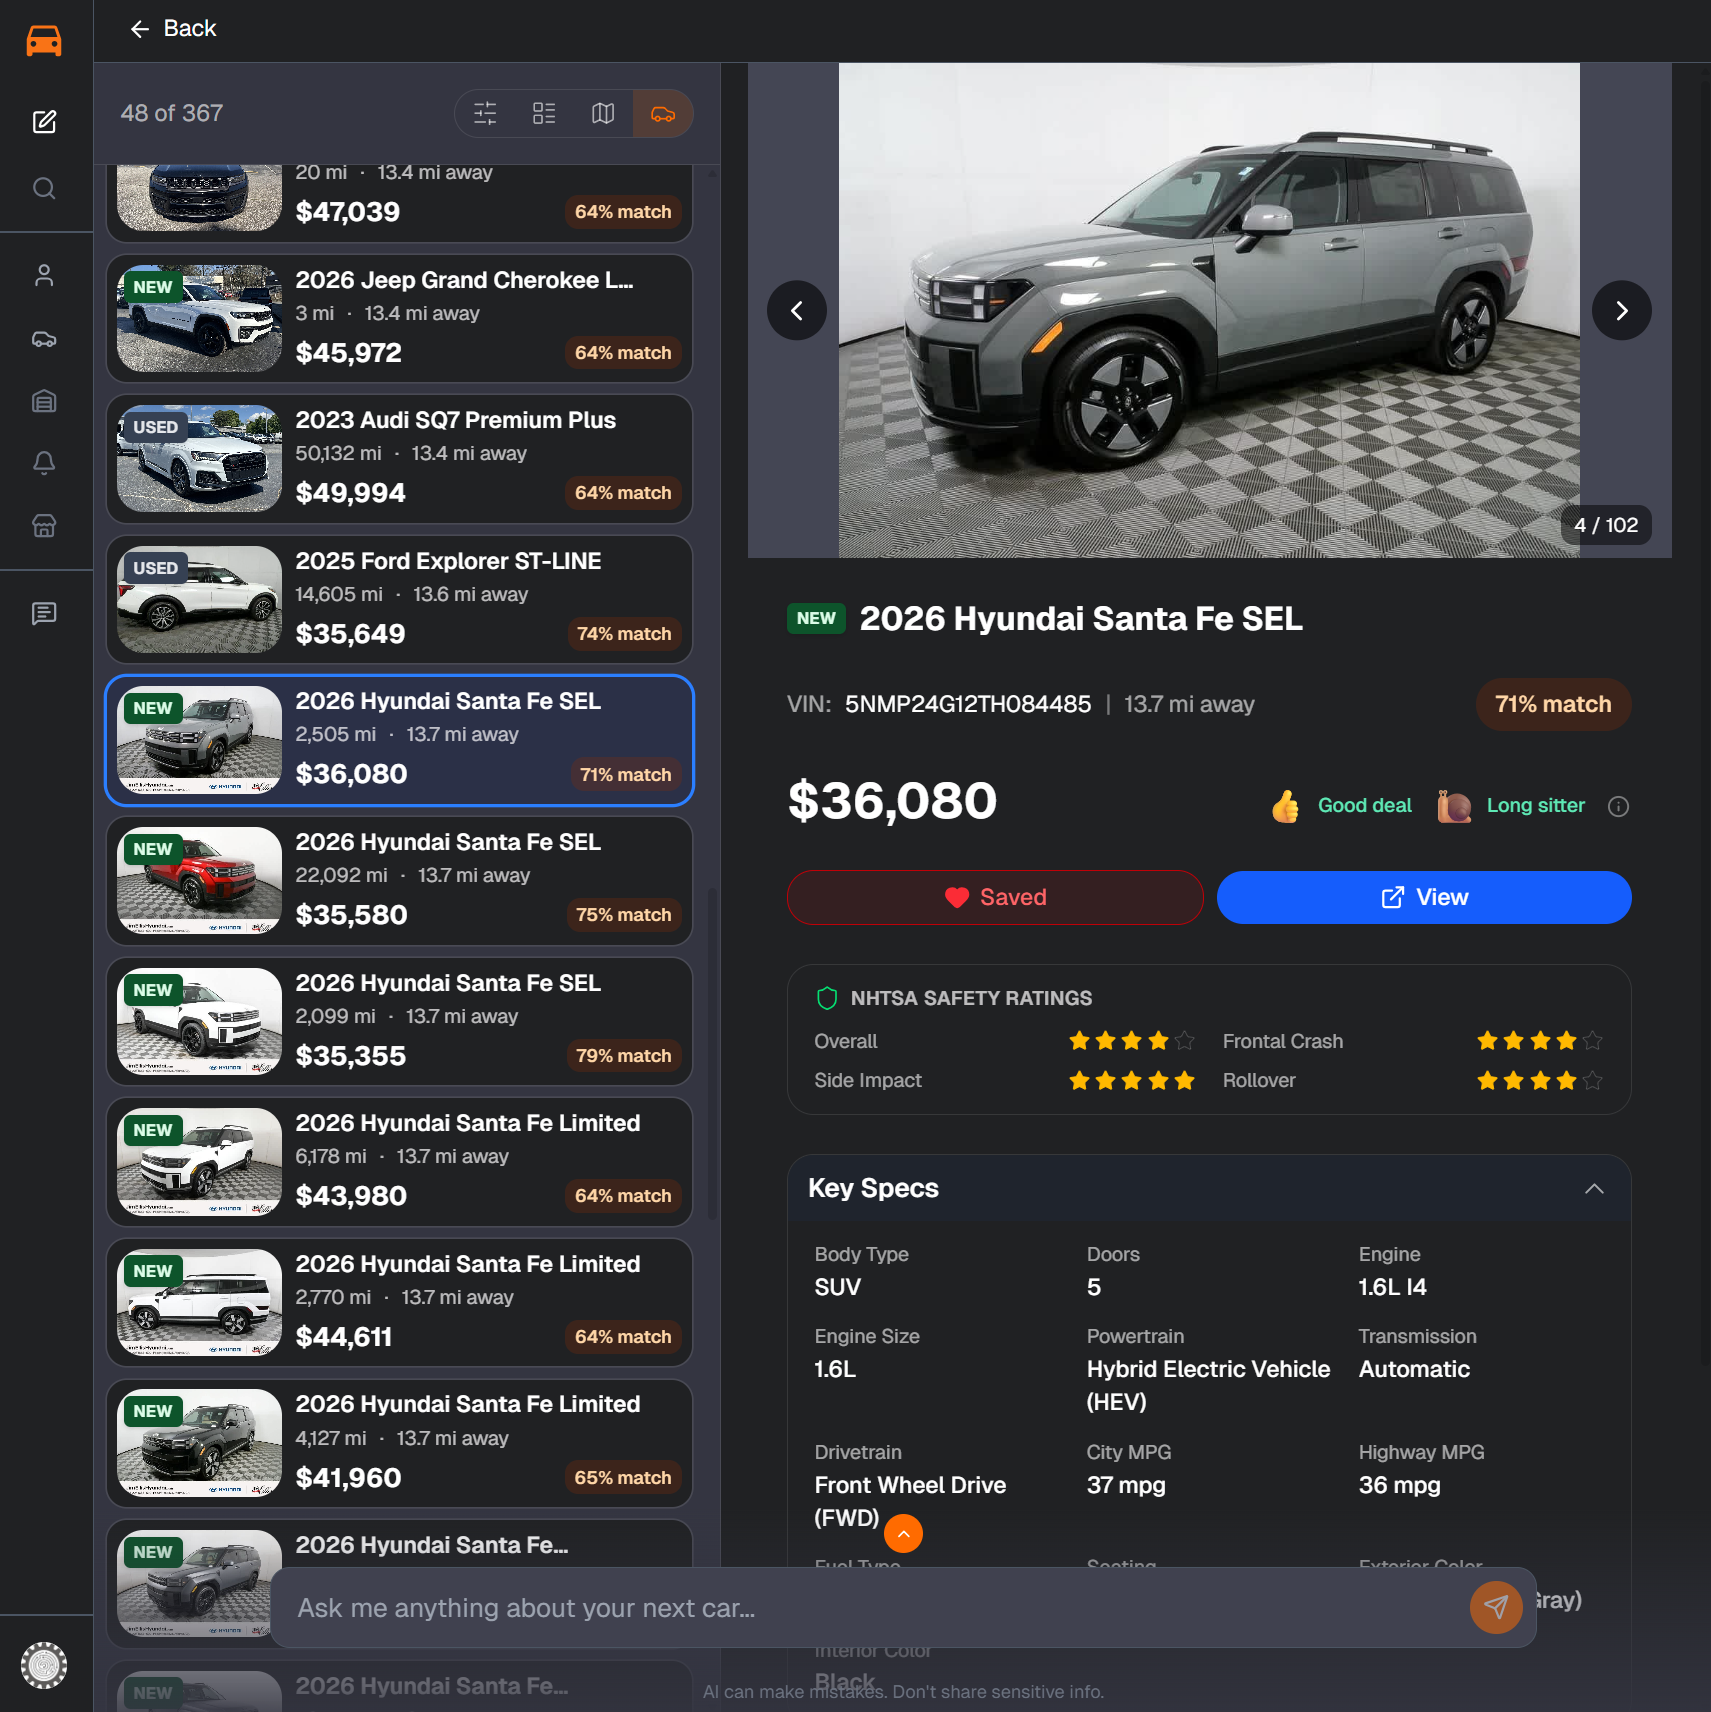The width and height of the screenshot is (1711, 1712).
Task: Select the 2025 Ford Explorer ST-LINE listing
Action: [399, 600]
